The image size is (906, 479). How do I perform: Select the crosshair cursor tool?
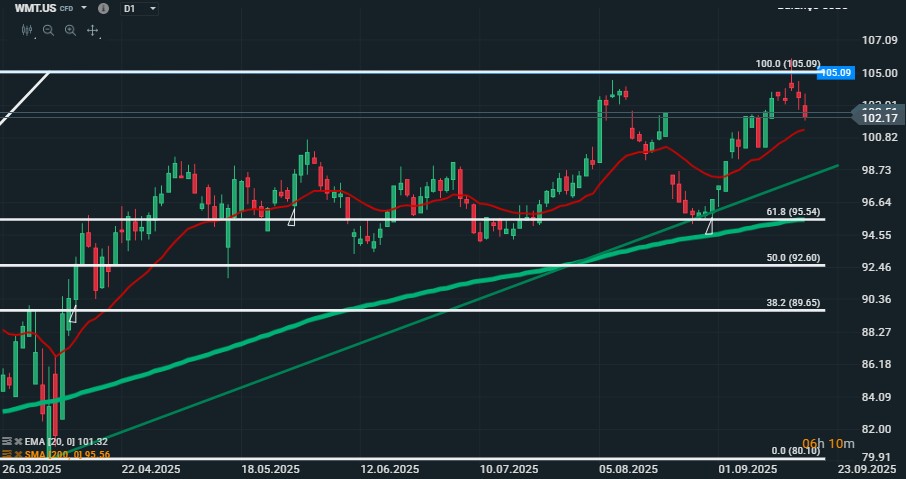pos(92,30)
